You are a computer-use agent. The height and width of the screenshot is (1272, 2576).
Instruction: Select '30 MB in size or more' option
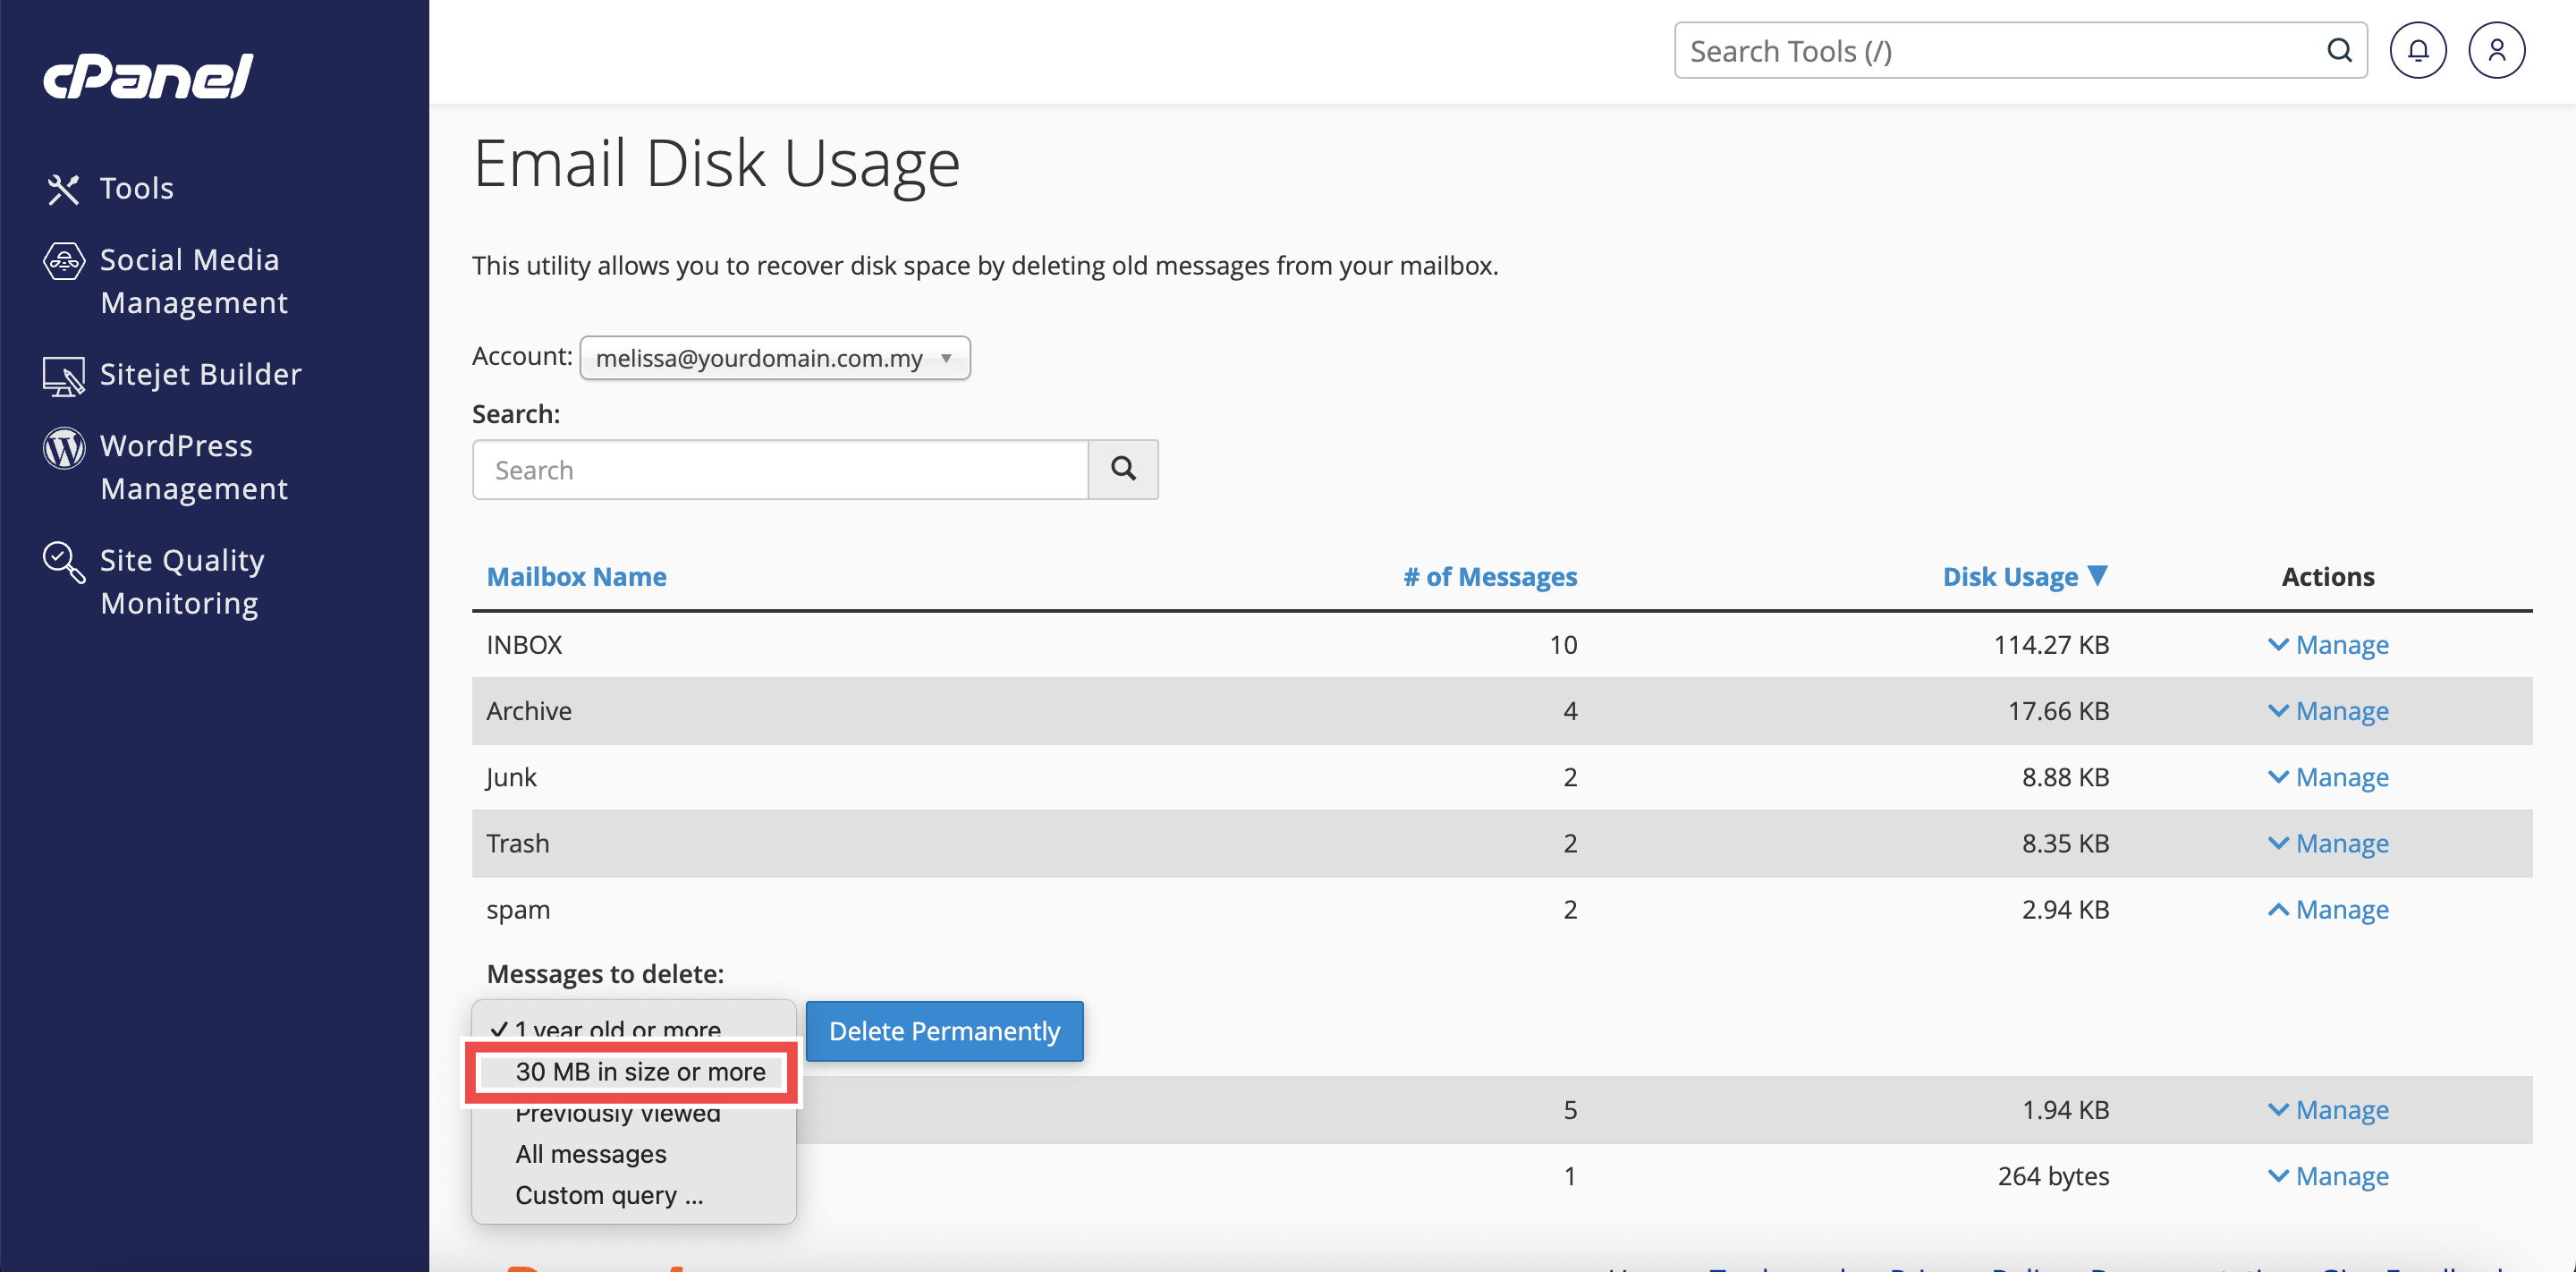640,1072
